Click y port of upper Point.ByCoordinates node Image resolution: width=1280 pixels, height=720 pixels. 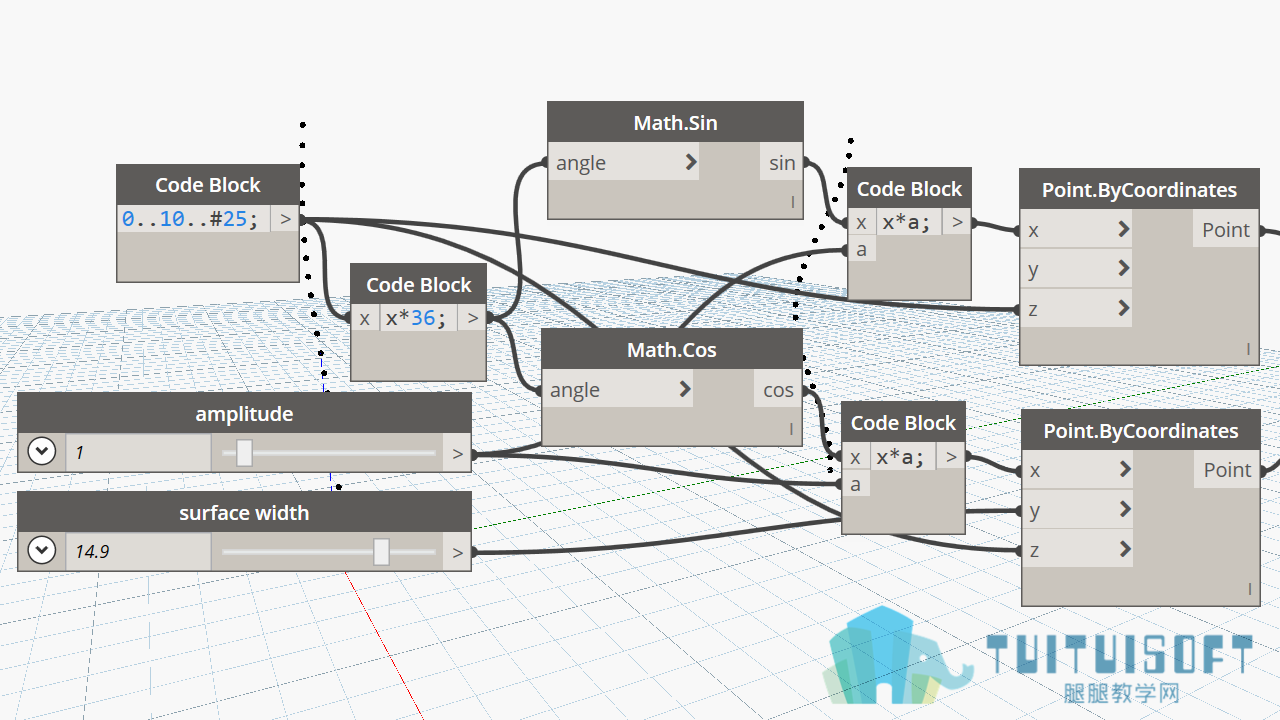pyautogui.click(x=1076, y=269)
